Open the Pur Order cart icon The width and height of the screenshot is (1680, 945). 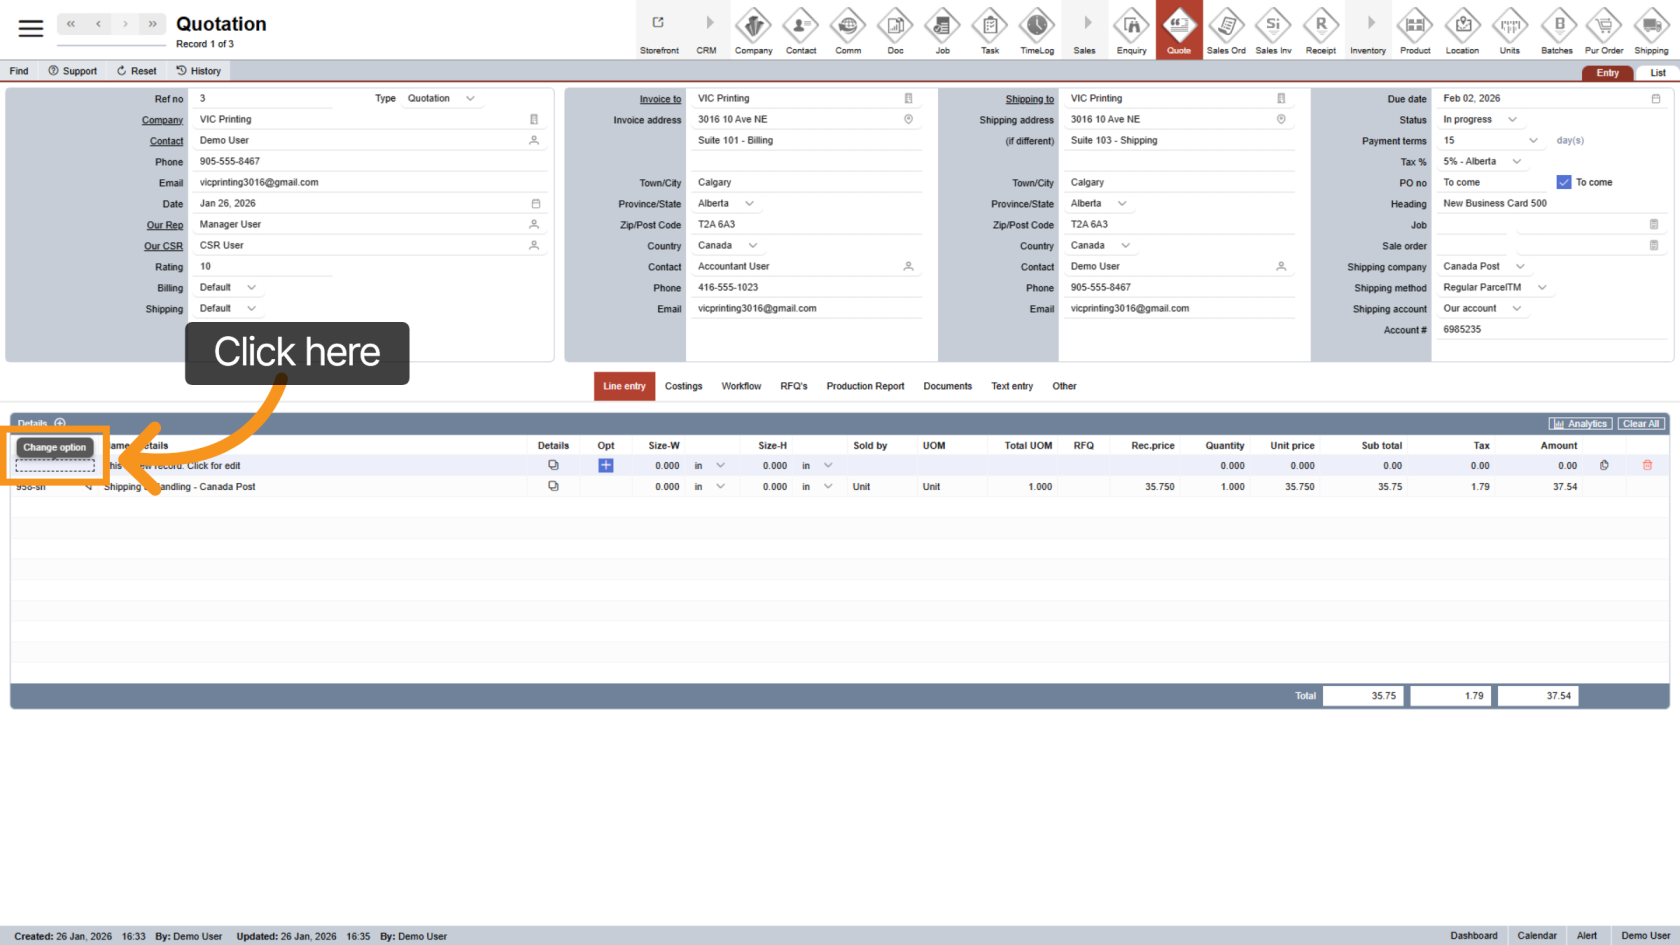point(1604,26)
